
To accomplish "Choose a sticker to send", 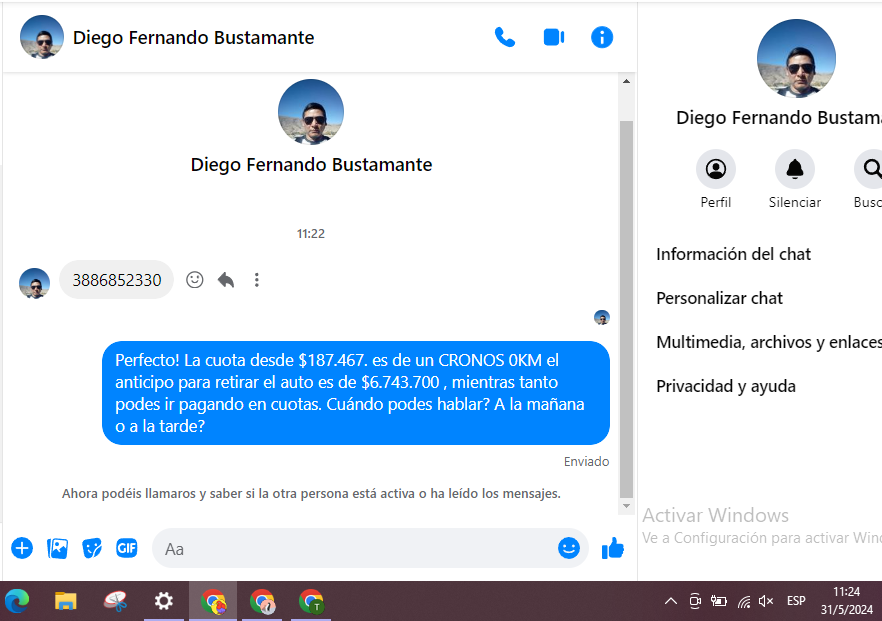I will click(92, 548).
